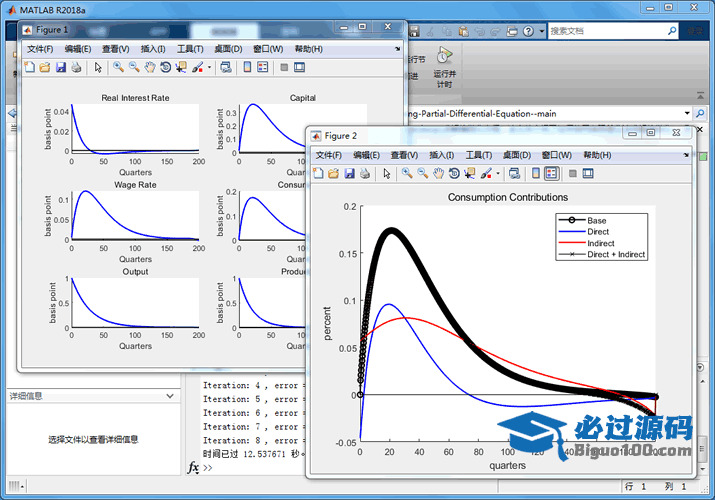Toggle Hide Plot Tools in Figure 1 toolbar
715x500 pixels.
click(x=284, y=67)
